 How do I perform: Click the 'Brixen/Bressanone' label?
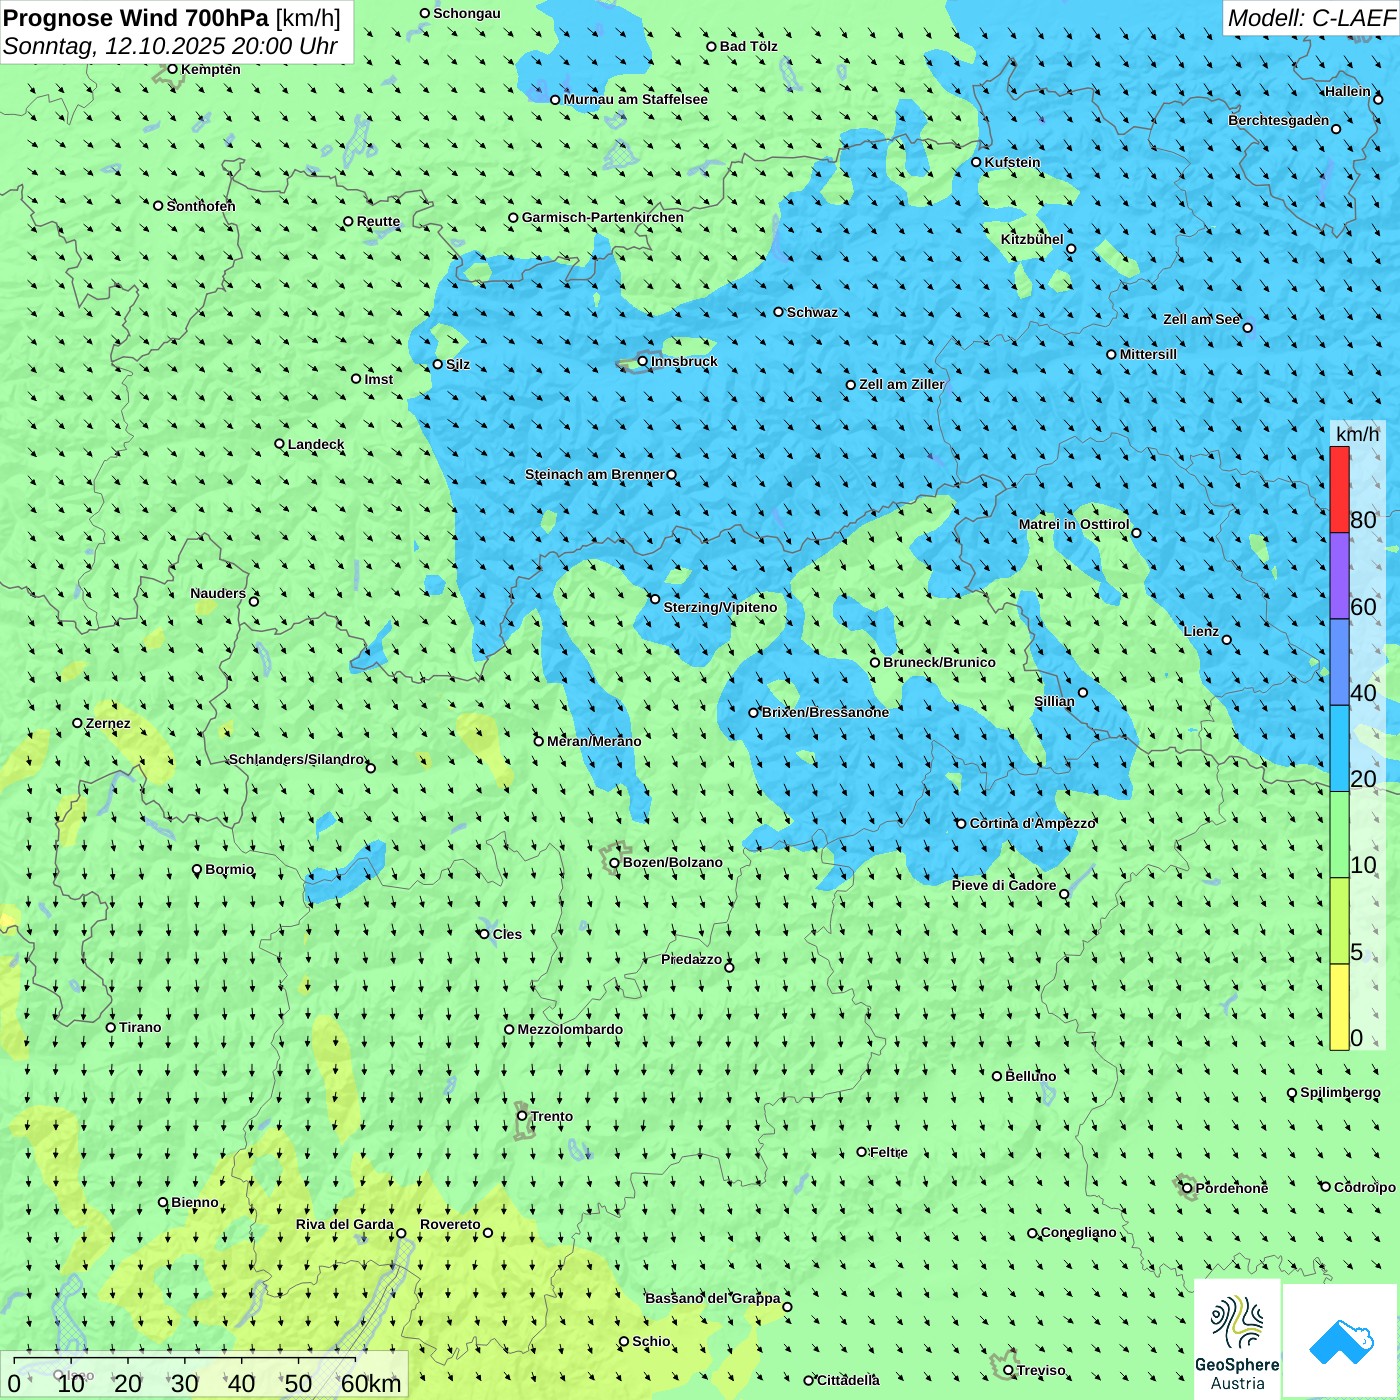tap(825, 712)
